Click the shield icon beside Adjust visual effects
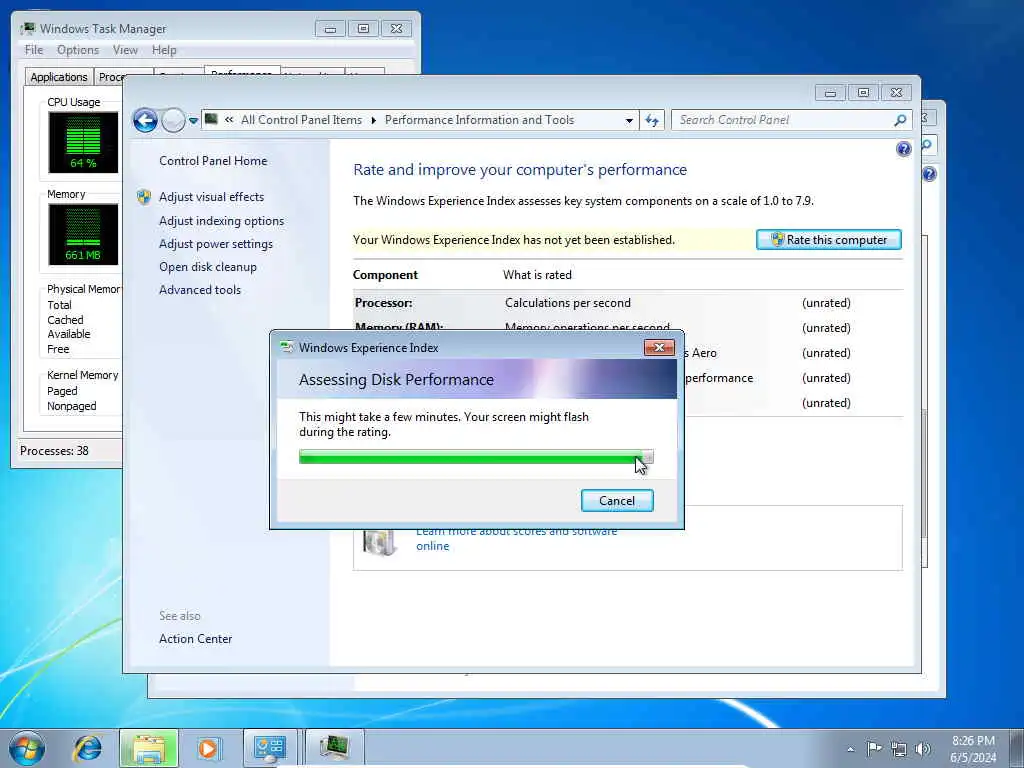The height and width of the screenshot is (768, 1024). (x=144, y=197)
